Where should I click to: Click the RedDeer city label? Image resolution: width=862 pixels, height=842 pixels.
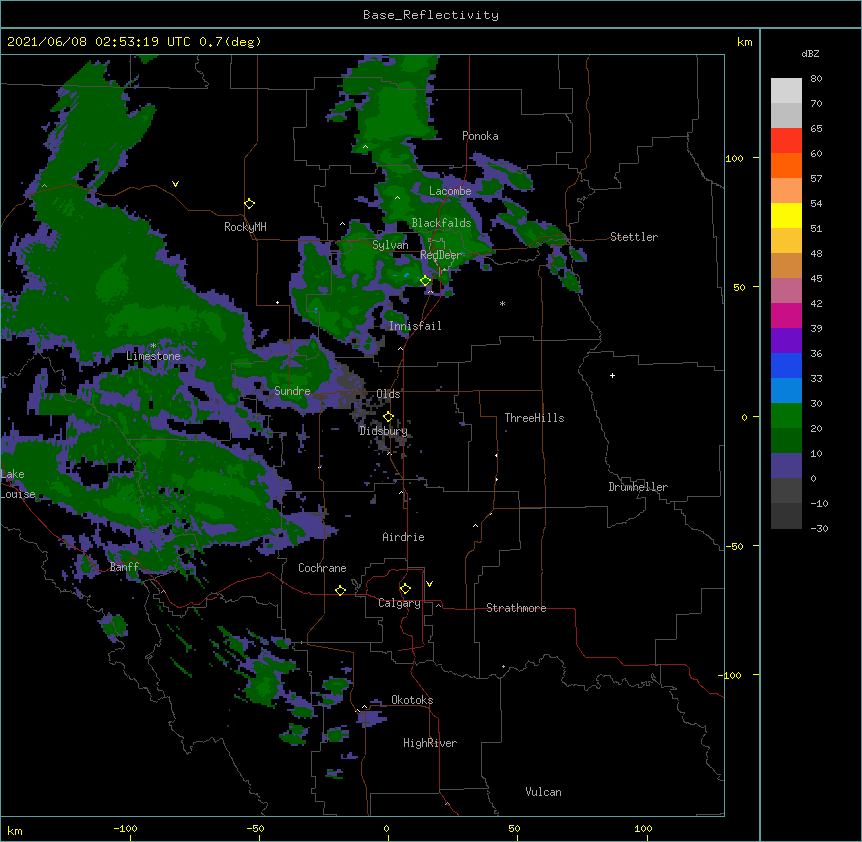point(441,255)
